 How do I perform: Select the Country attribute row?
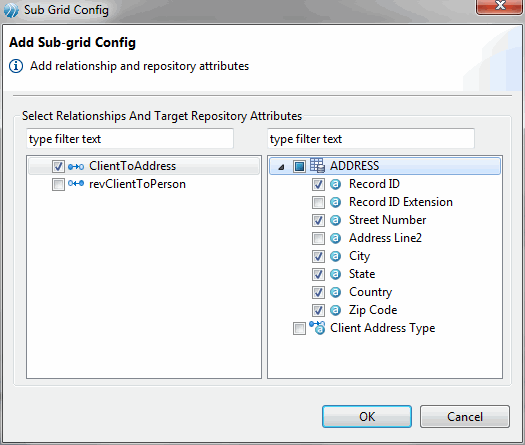pyautogui.click(x=370, y=292)
